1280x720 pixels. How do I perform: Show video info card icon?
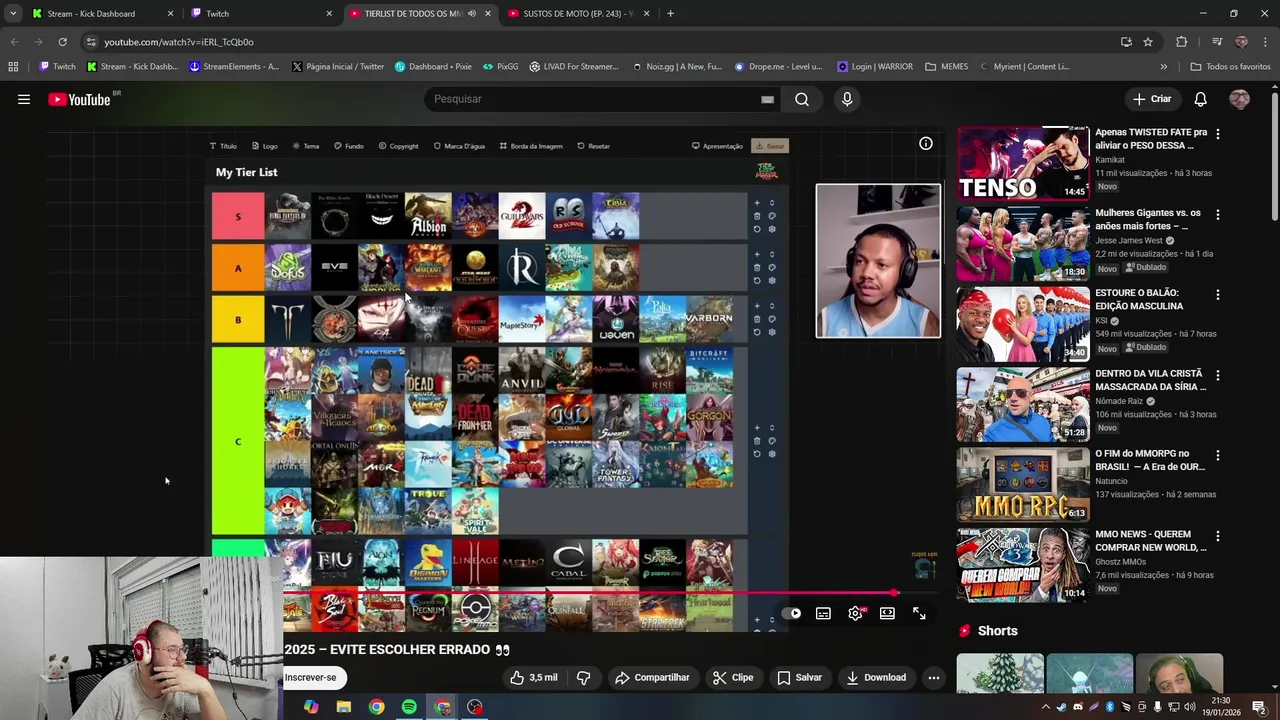pyautogui.click(x=926, y=143)
